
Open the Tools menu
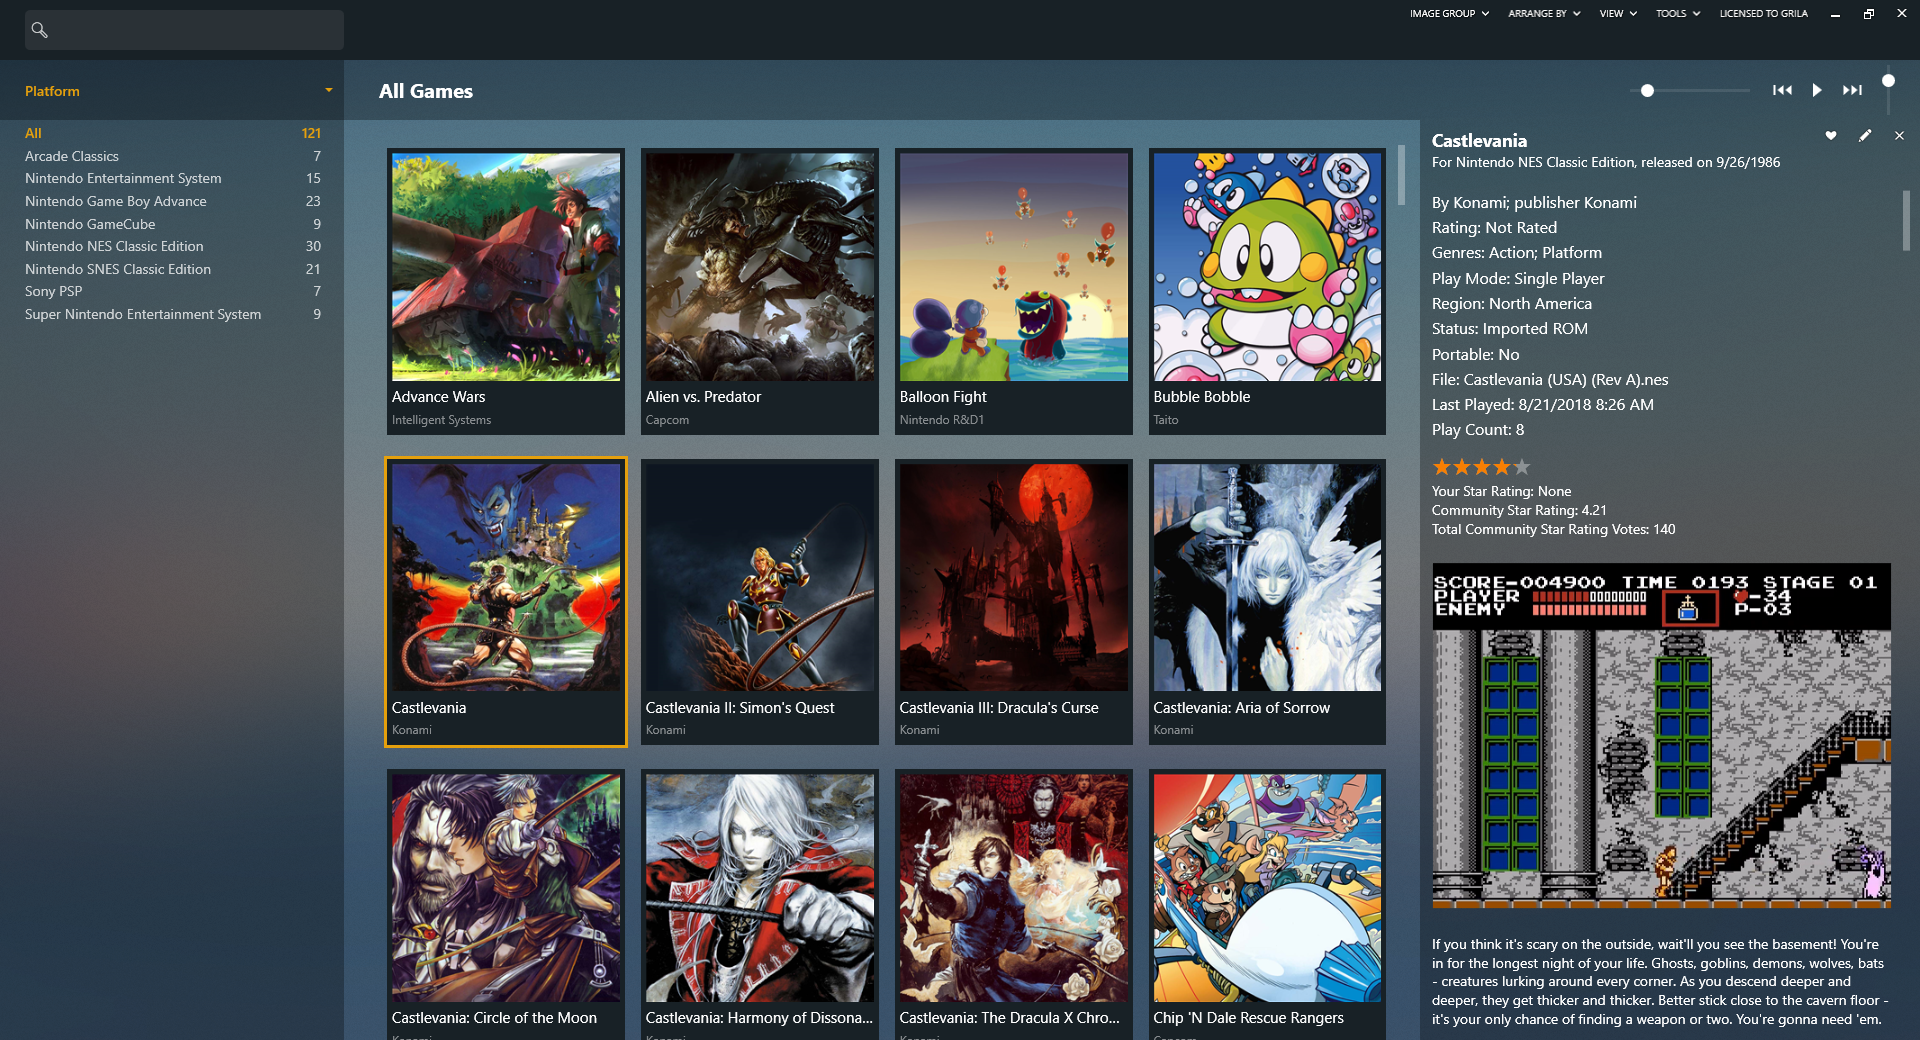pyautogui.click(x=1677, y=14)
